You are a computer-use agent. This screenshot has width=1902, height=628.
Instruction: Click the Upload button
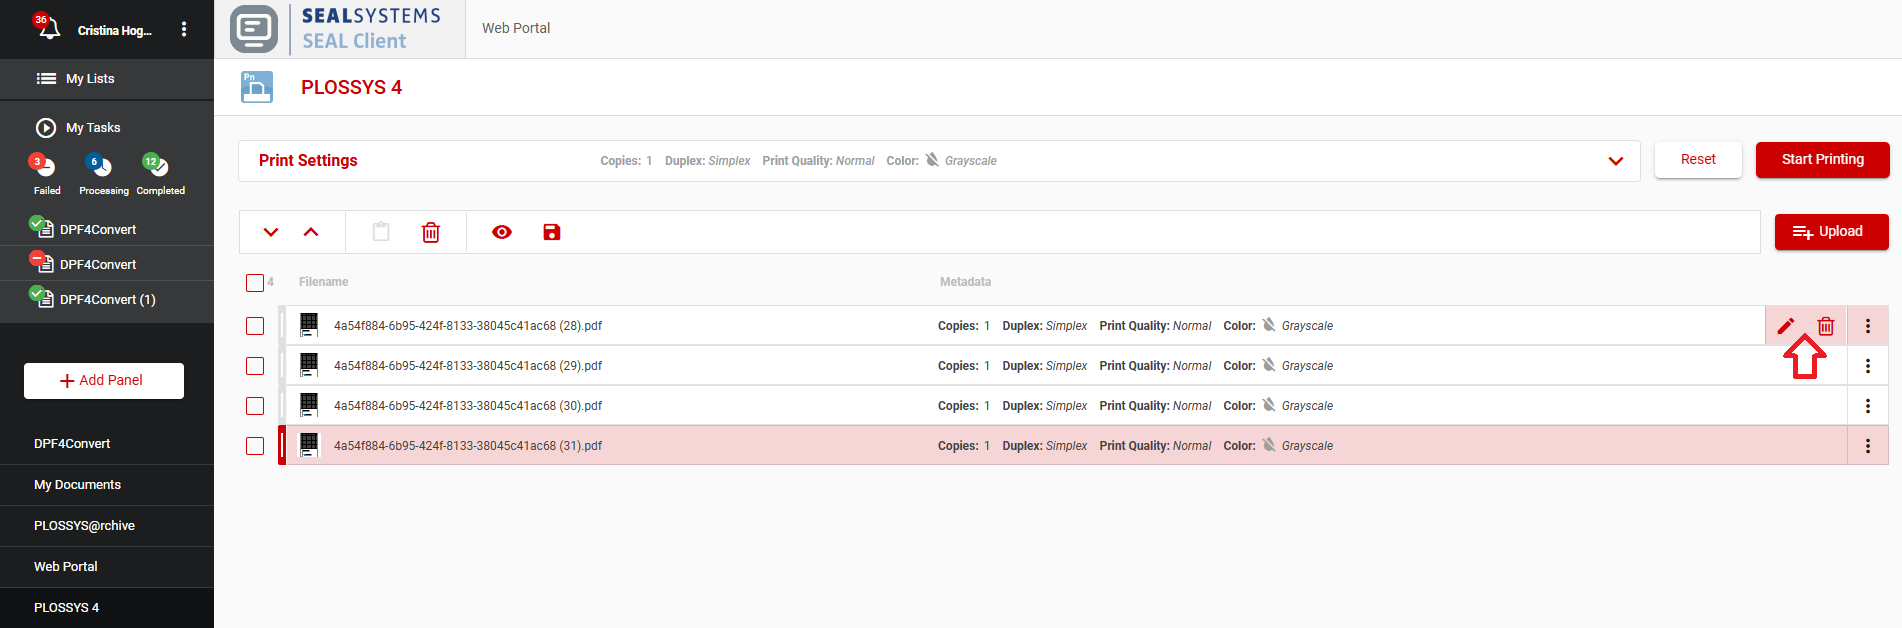[1831, 232]
